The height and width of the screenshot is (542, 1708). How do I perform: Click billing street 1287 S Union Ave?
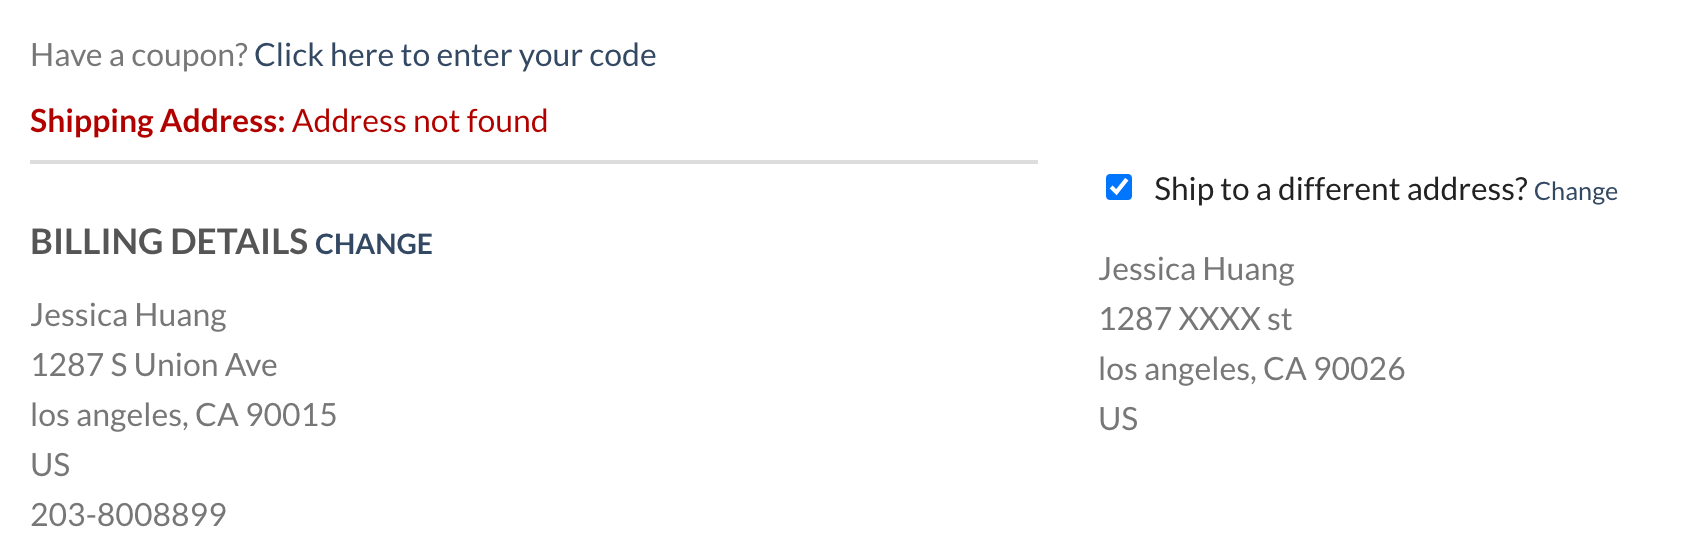point(154,365)
